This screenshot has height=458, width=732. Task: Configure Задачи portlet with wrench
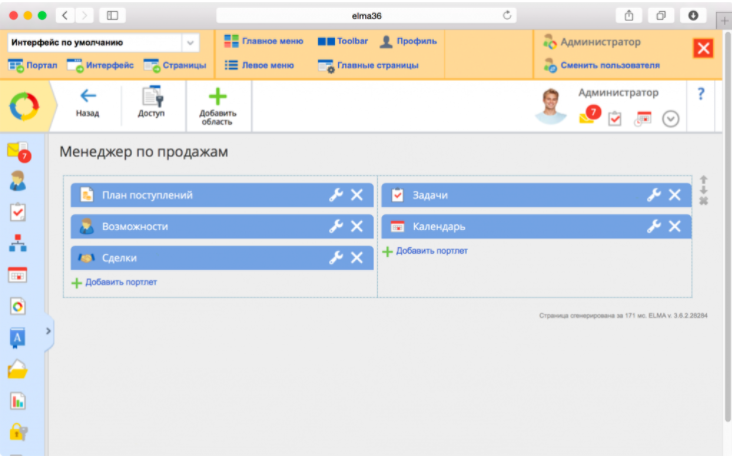(654, 195)
